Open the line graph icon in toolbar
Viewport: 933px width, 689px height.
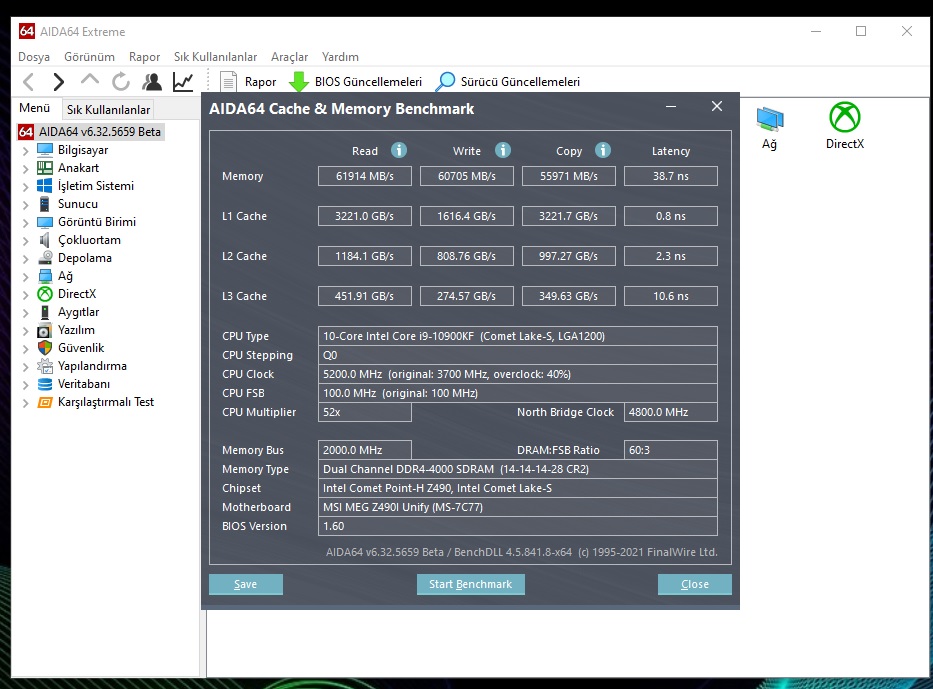click(183, 82)
